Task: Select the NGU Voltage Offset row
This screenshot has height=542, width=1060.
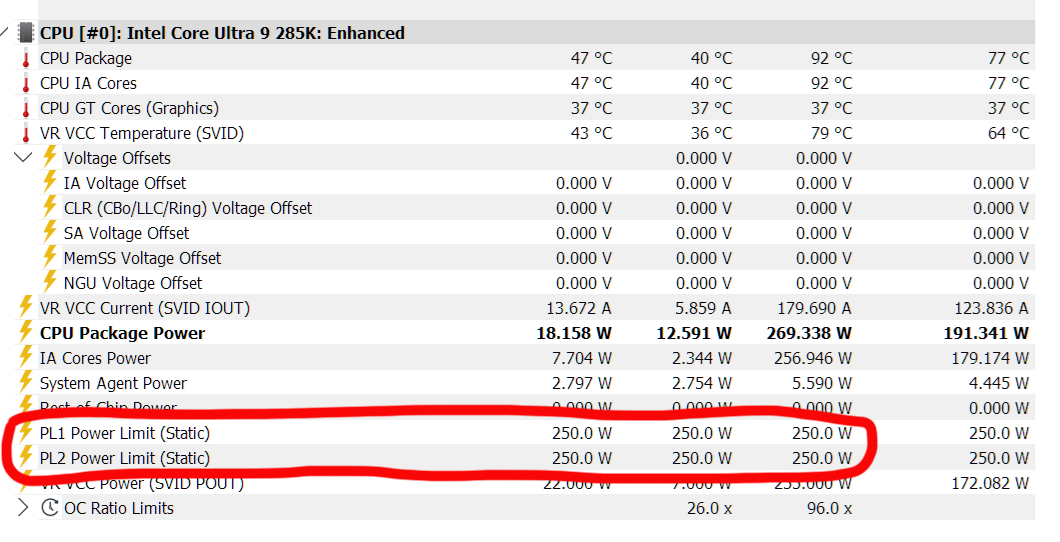Action: point(133,284)
